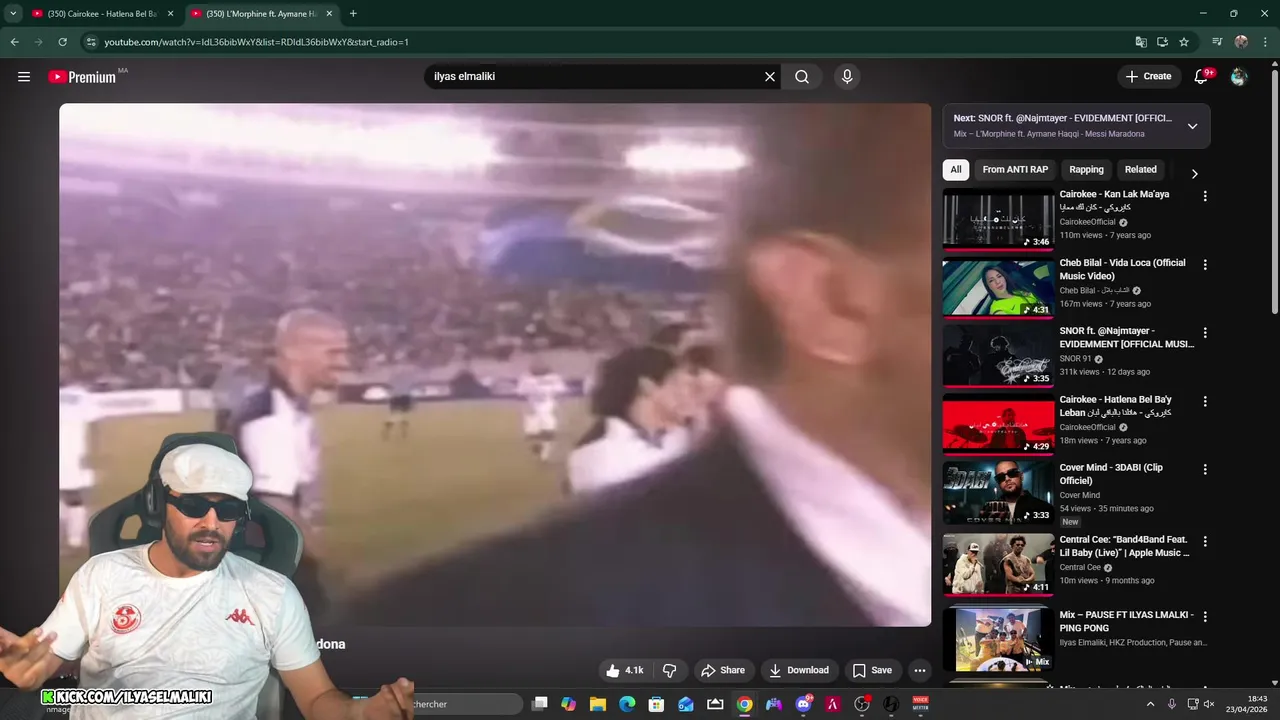Image resolution: width=1280 pixels, height=720 pixels.
Task: Open more actions ellipsis under the video
Action: tap(920, 670)
